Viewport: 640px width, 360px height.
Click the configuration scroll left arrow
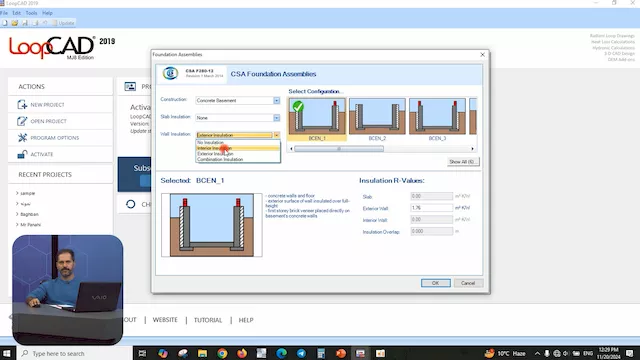[291, 149]
